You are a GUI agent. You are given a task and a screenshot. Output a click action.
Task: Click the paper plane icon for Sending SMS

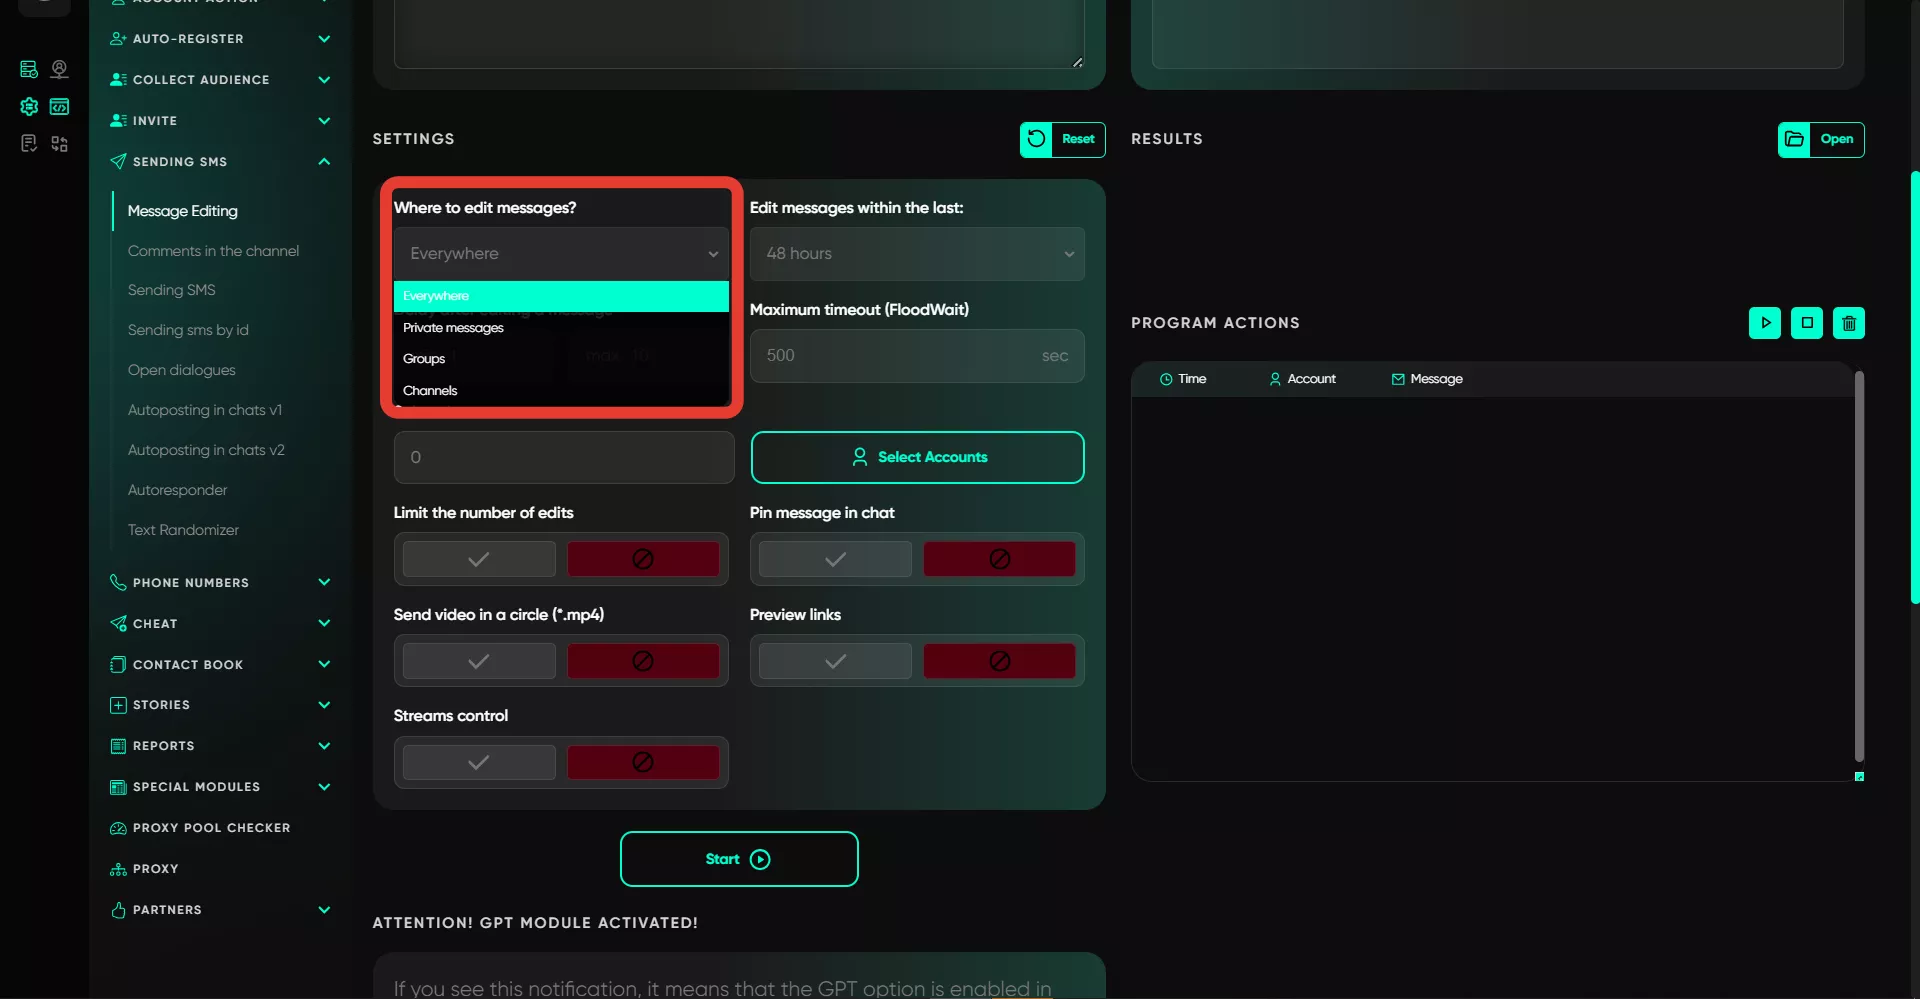point(118,161)
